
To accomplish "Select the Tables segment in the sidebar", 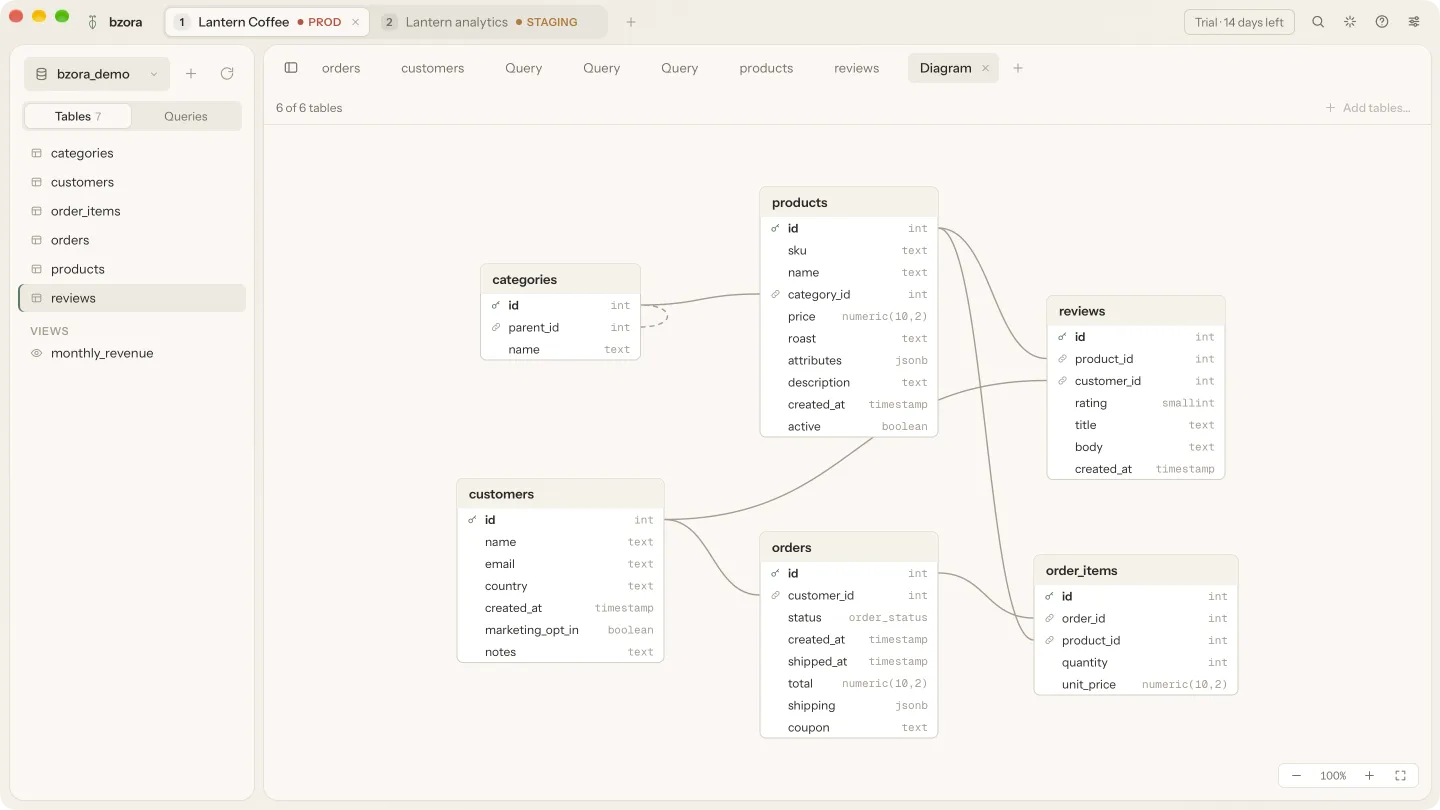I will 78,116.
